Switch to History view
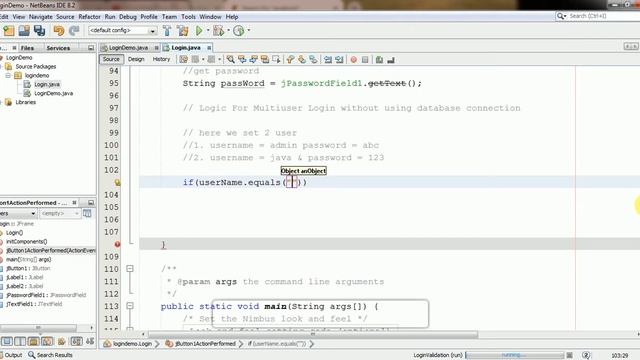The image size is (640, 360). tap(161, 59)
